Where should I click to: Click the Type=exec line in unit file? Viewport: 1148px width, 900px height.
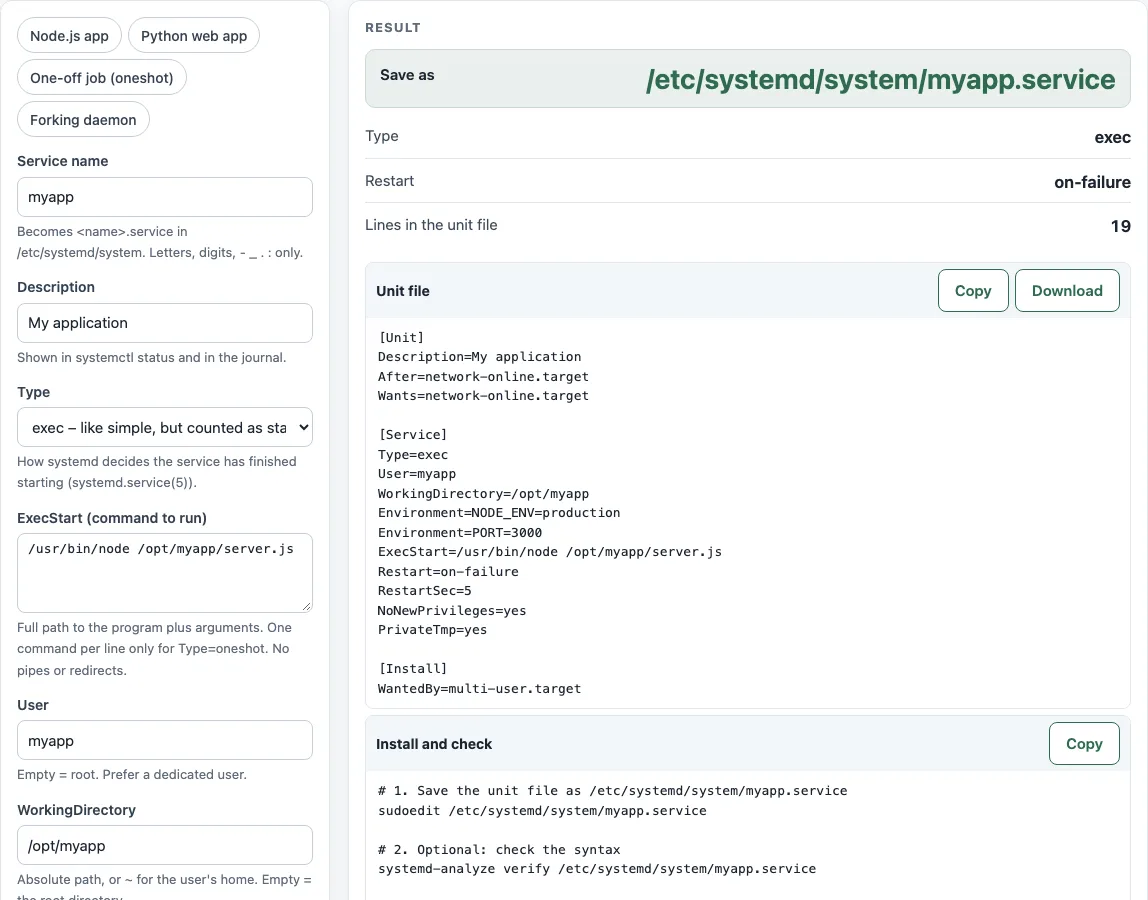coord(413,455)
